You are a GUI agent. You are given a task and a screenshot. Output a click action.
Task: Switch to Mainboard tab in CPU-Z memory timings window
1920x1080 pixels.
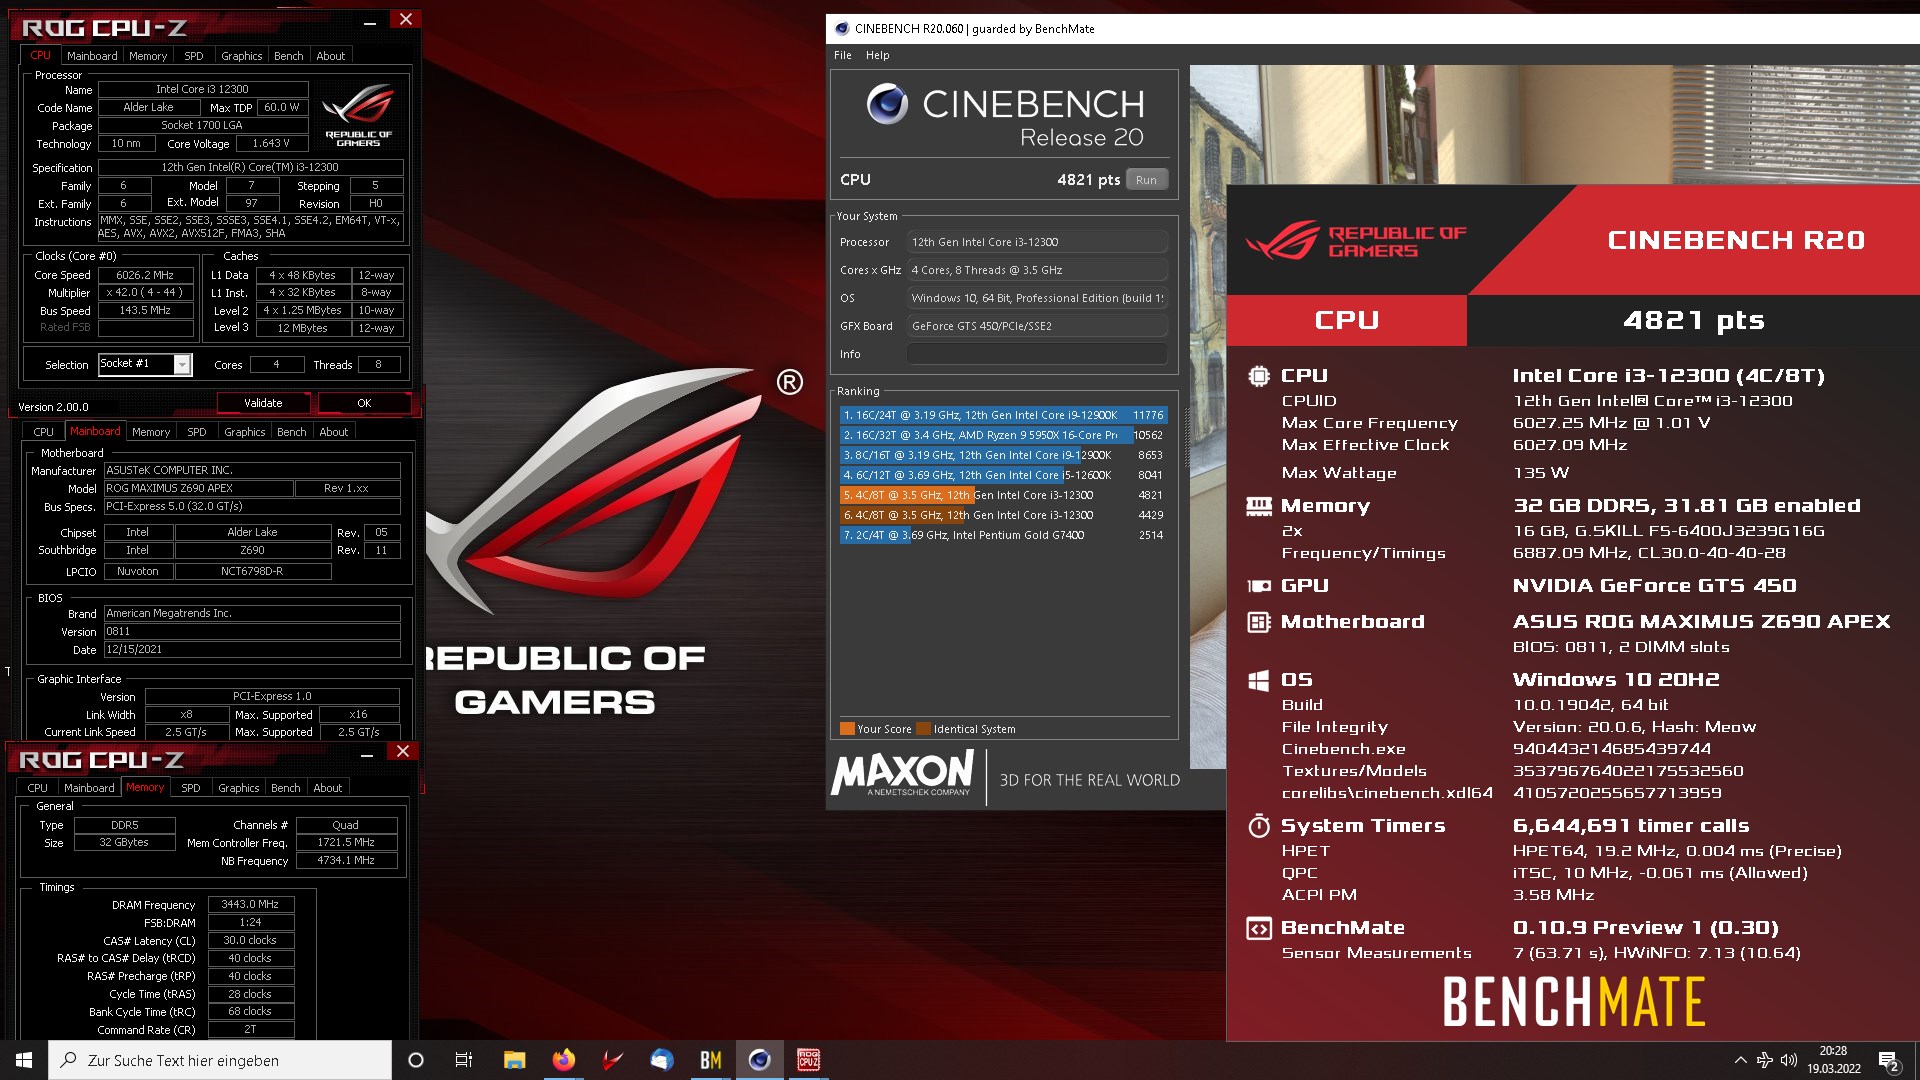click(x=89, y=788)
